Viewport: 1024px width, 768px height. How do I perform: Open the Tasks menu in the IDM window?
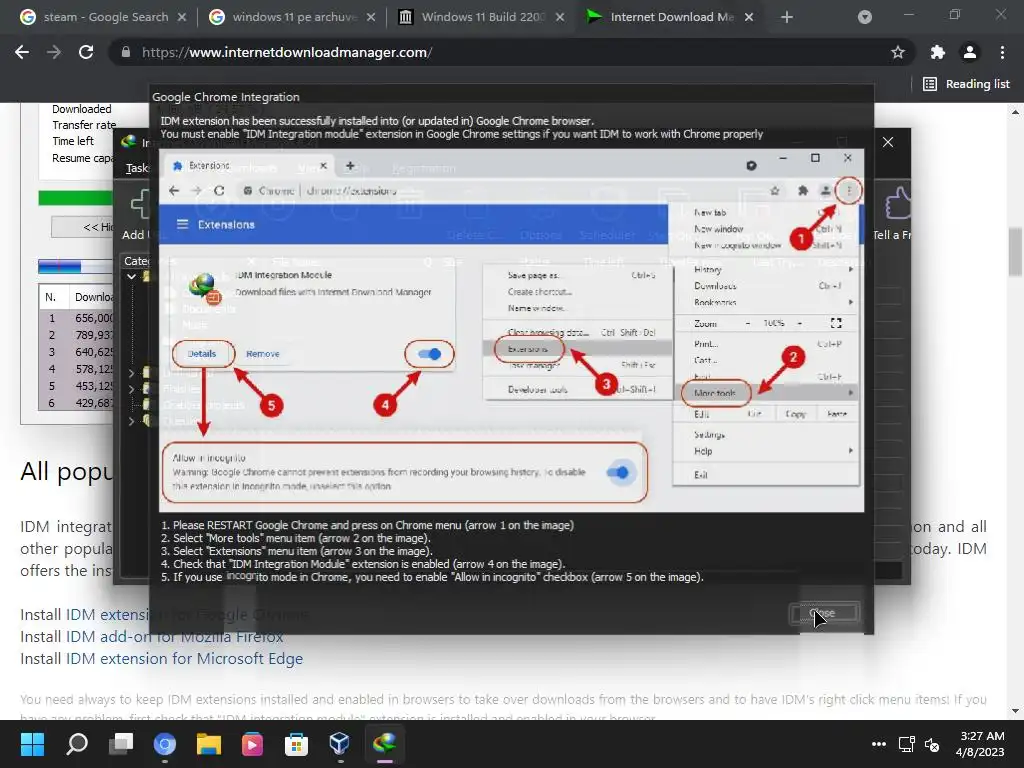click(137, 168)
